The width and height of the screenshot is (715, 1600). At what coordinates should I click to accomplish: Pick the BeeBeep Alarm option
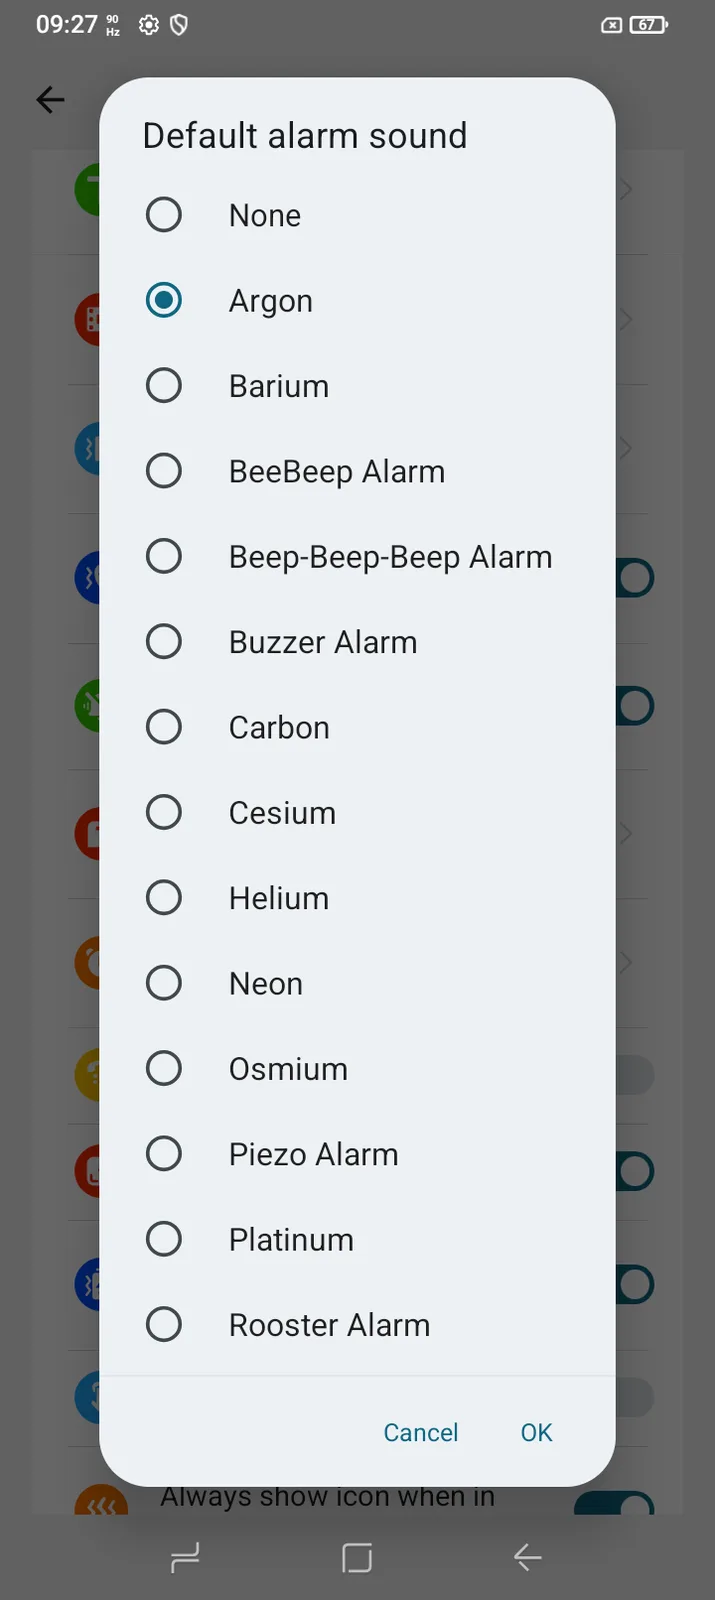tap(164, 471)
